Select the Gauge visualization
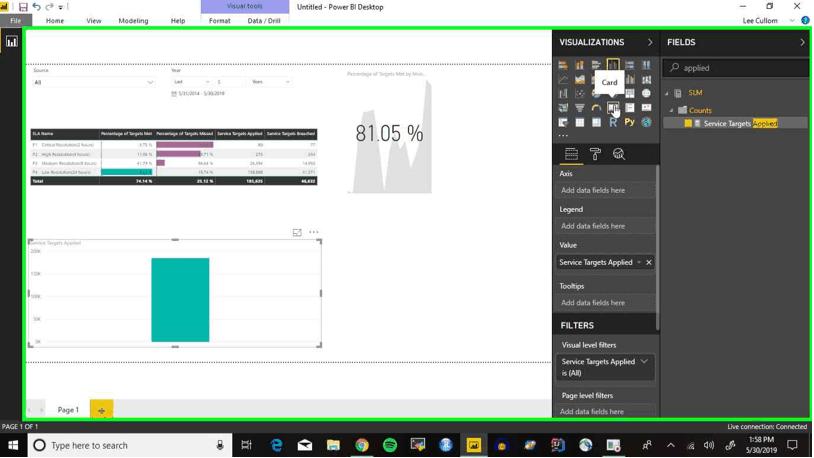This screenshot has height=458, width=814. 596,107
